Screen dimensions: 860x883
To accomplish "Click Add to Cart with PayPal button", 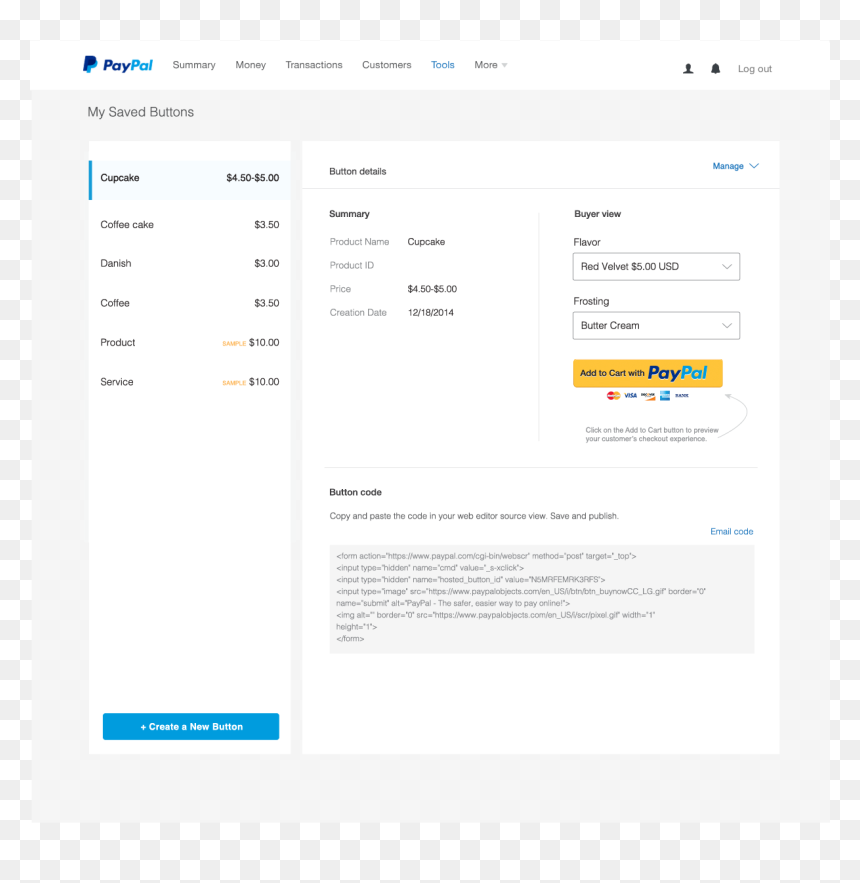I will (648, 373).
